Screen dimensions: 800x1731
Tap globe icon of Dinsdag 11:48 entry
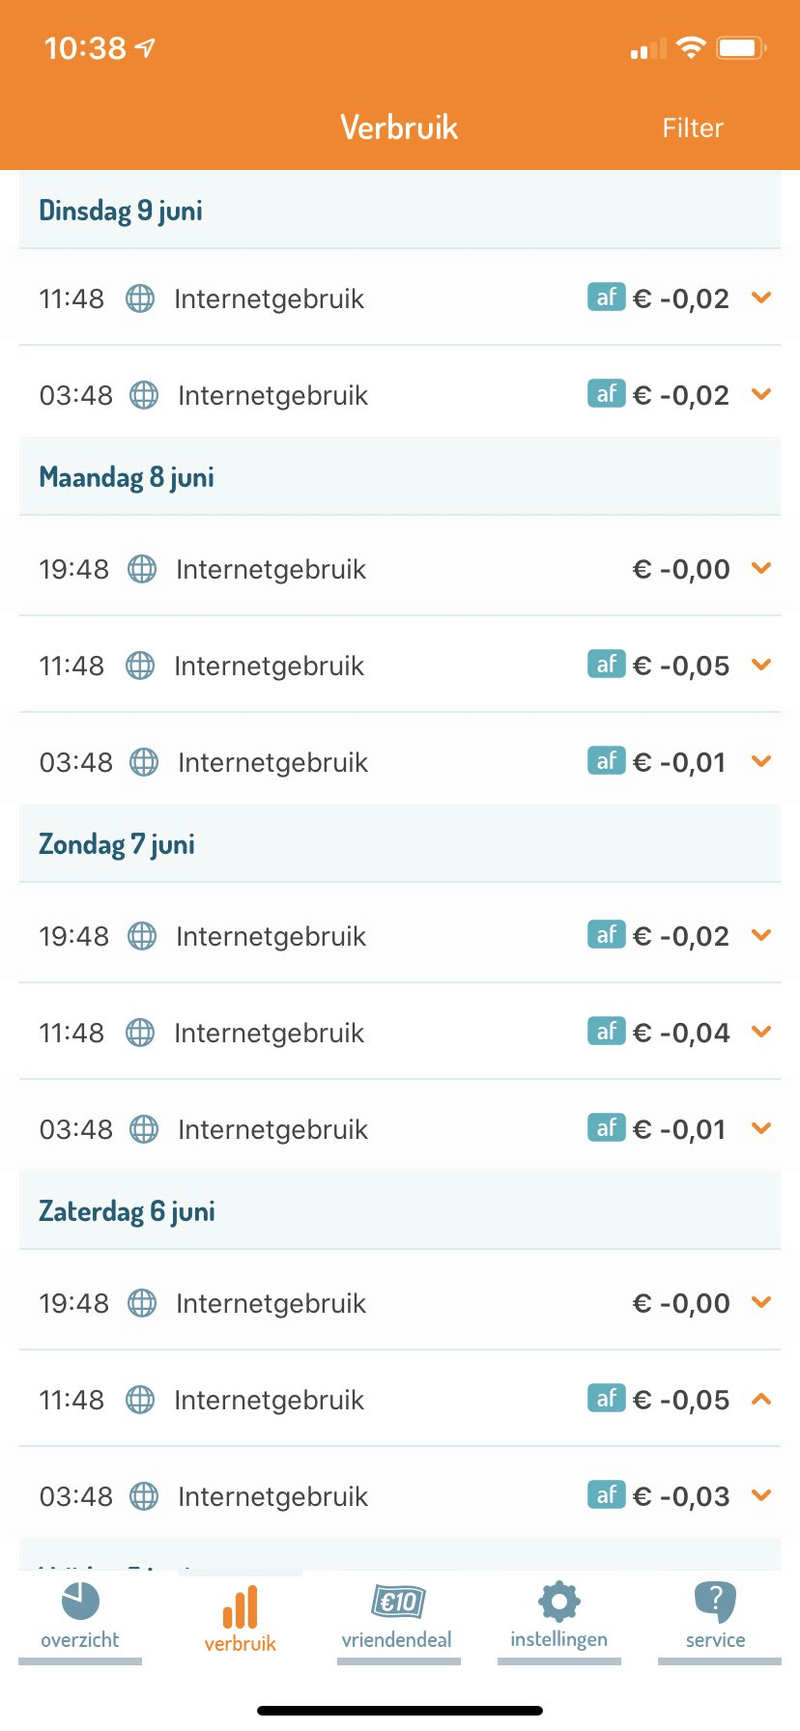pos(140,298)
